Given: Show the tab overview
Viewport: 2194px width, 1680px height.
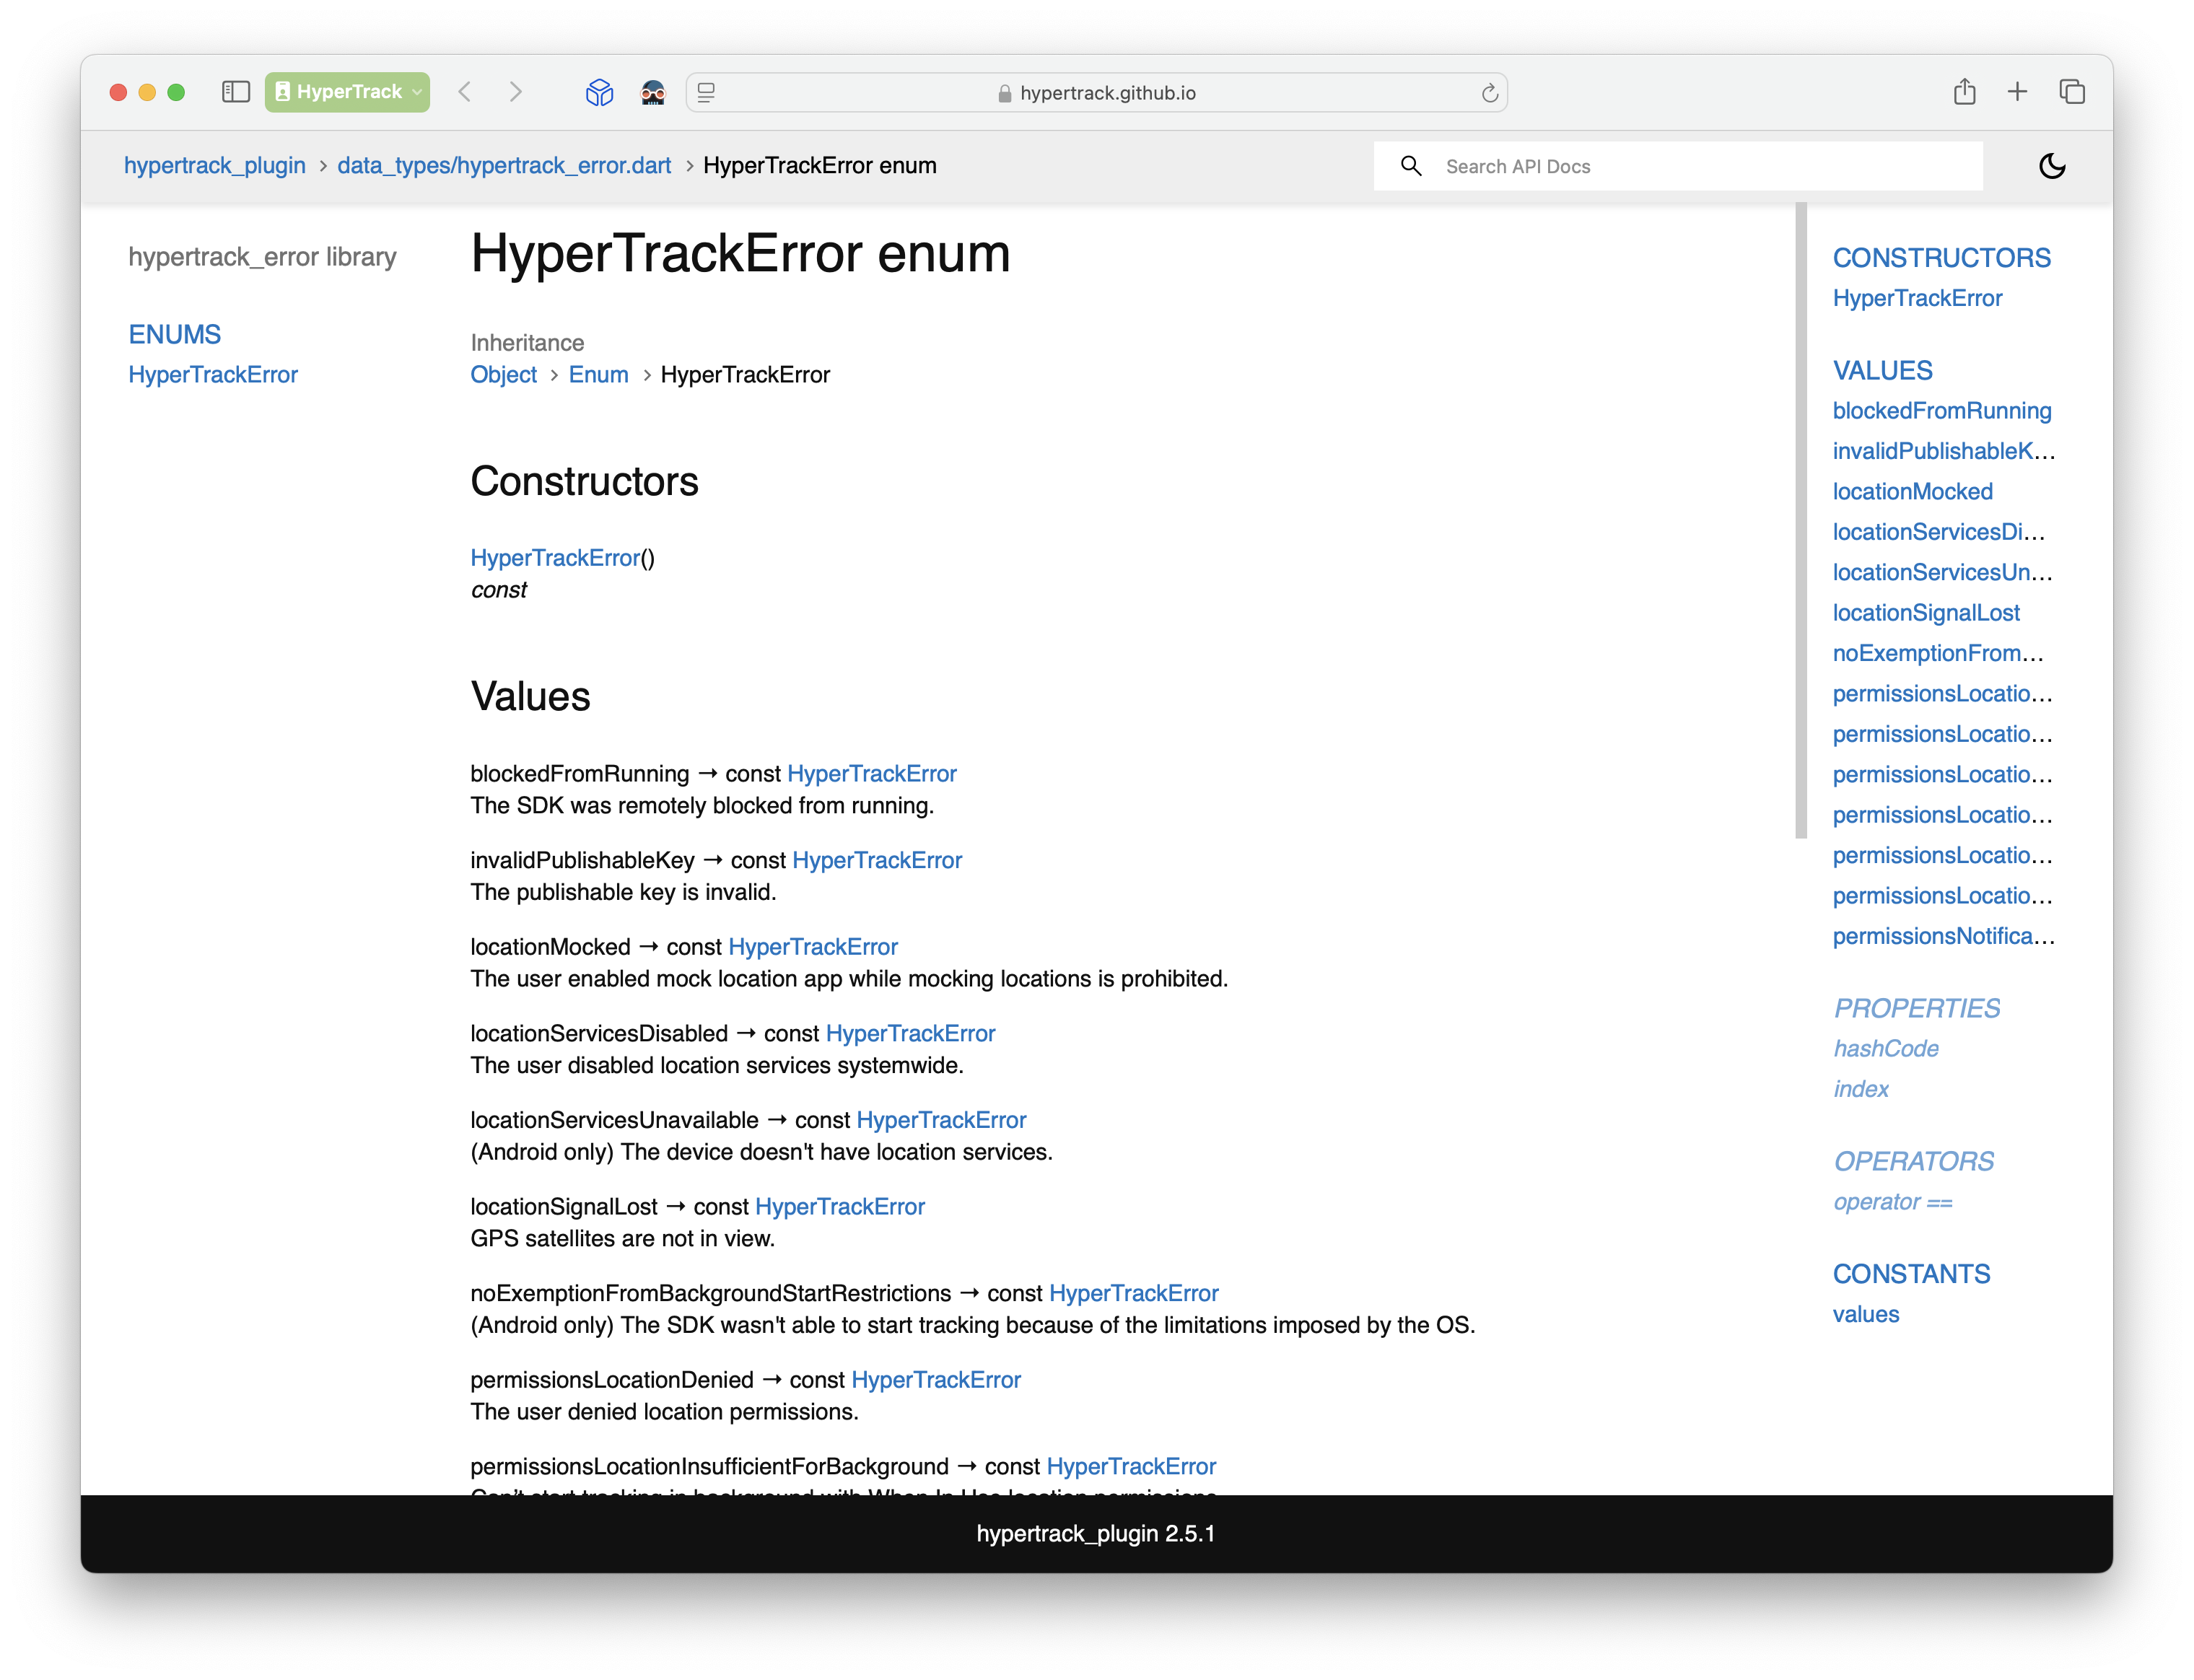Looking at the screenshot, I should tap(2072, 92).
